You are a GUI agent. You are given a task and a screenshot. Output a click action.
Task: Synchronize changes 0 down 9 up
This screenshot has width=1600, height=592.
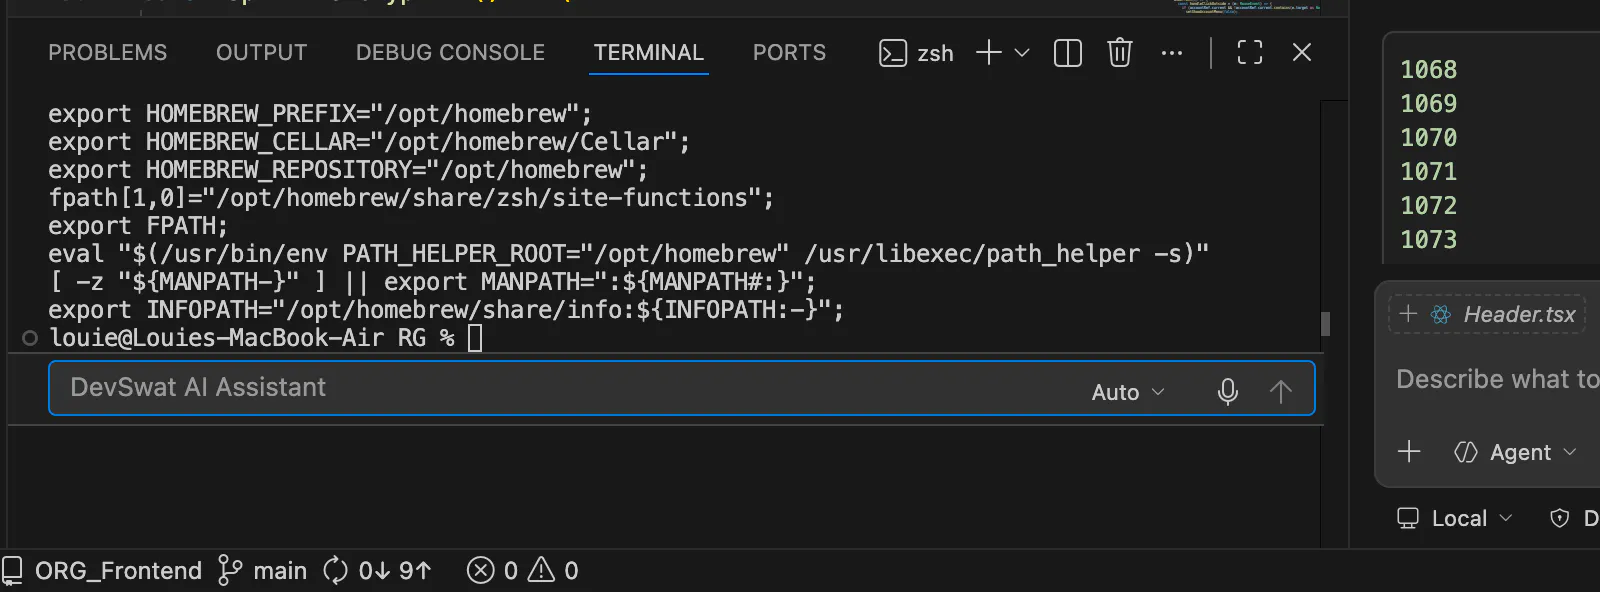(377, 571)
